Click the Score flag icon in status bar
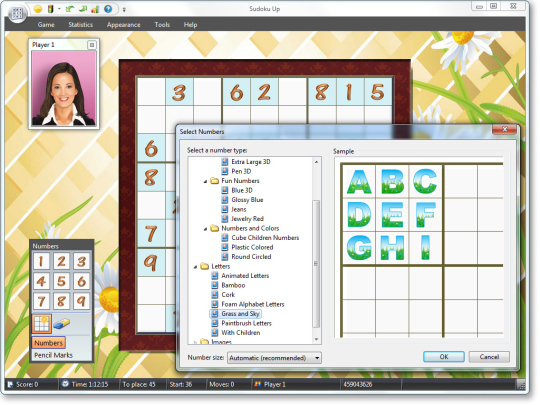This screenshot has width=540, height=405. tap(10, 384)
